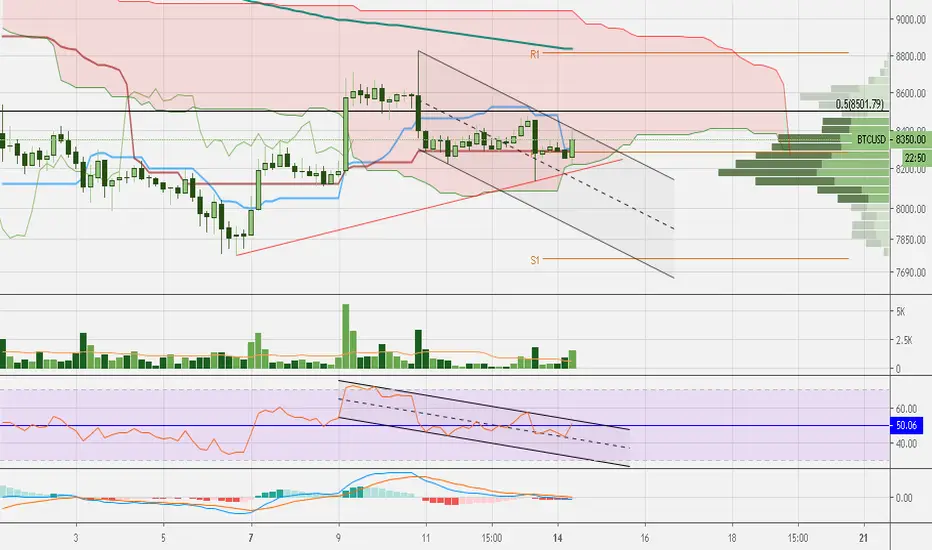This screenshot has width=932, height=550.
Task: Click the 15:00 label between 11 and 14
Action: (x=492, y=538)
